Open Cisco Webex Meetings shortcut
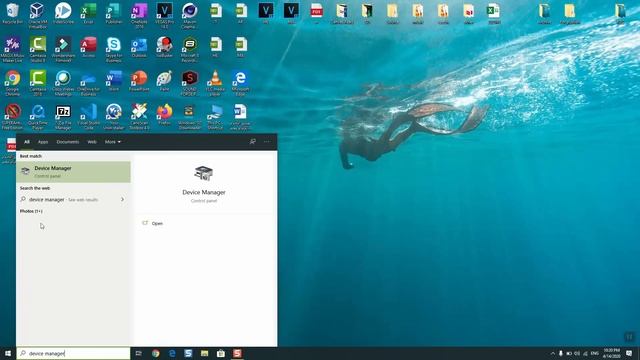 click(x=63, y=83)
